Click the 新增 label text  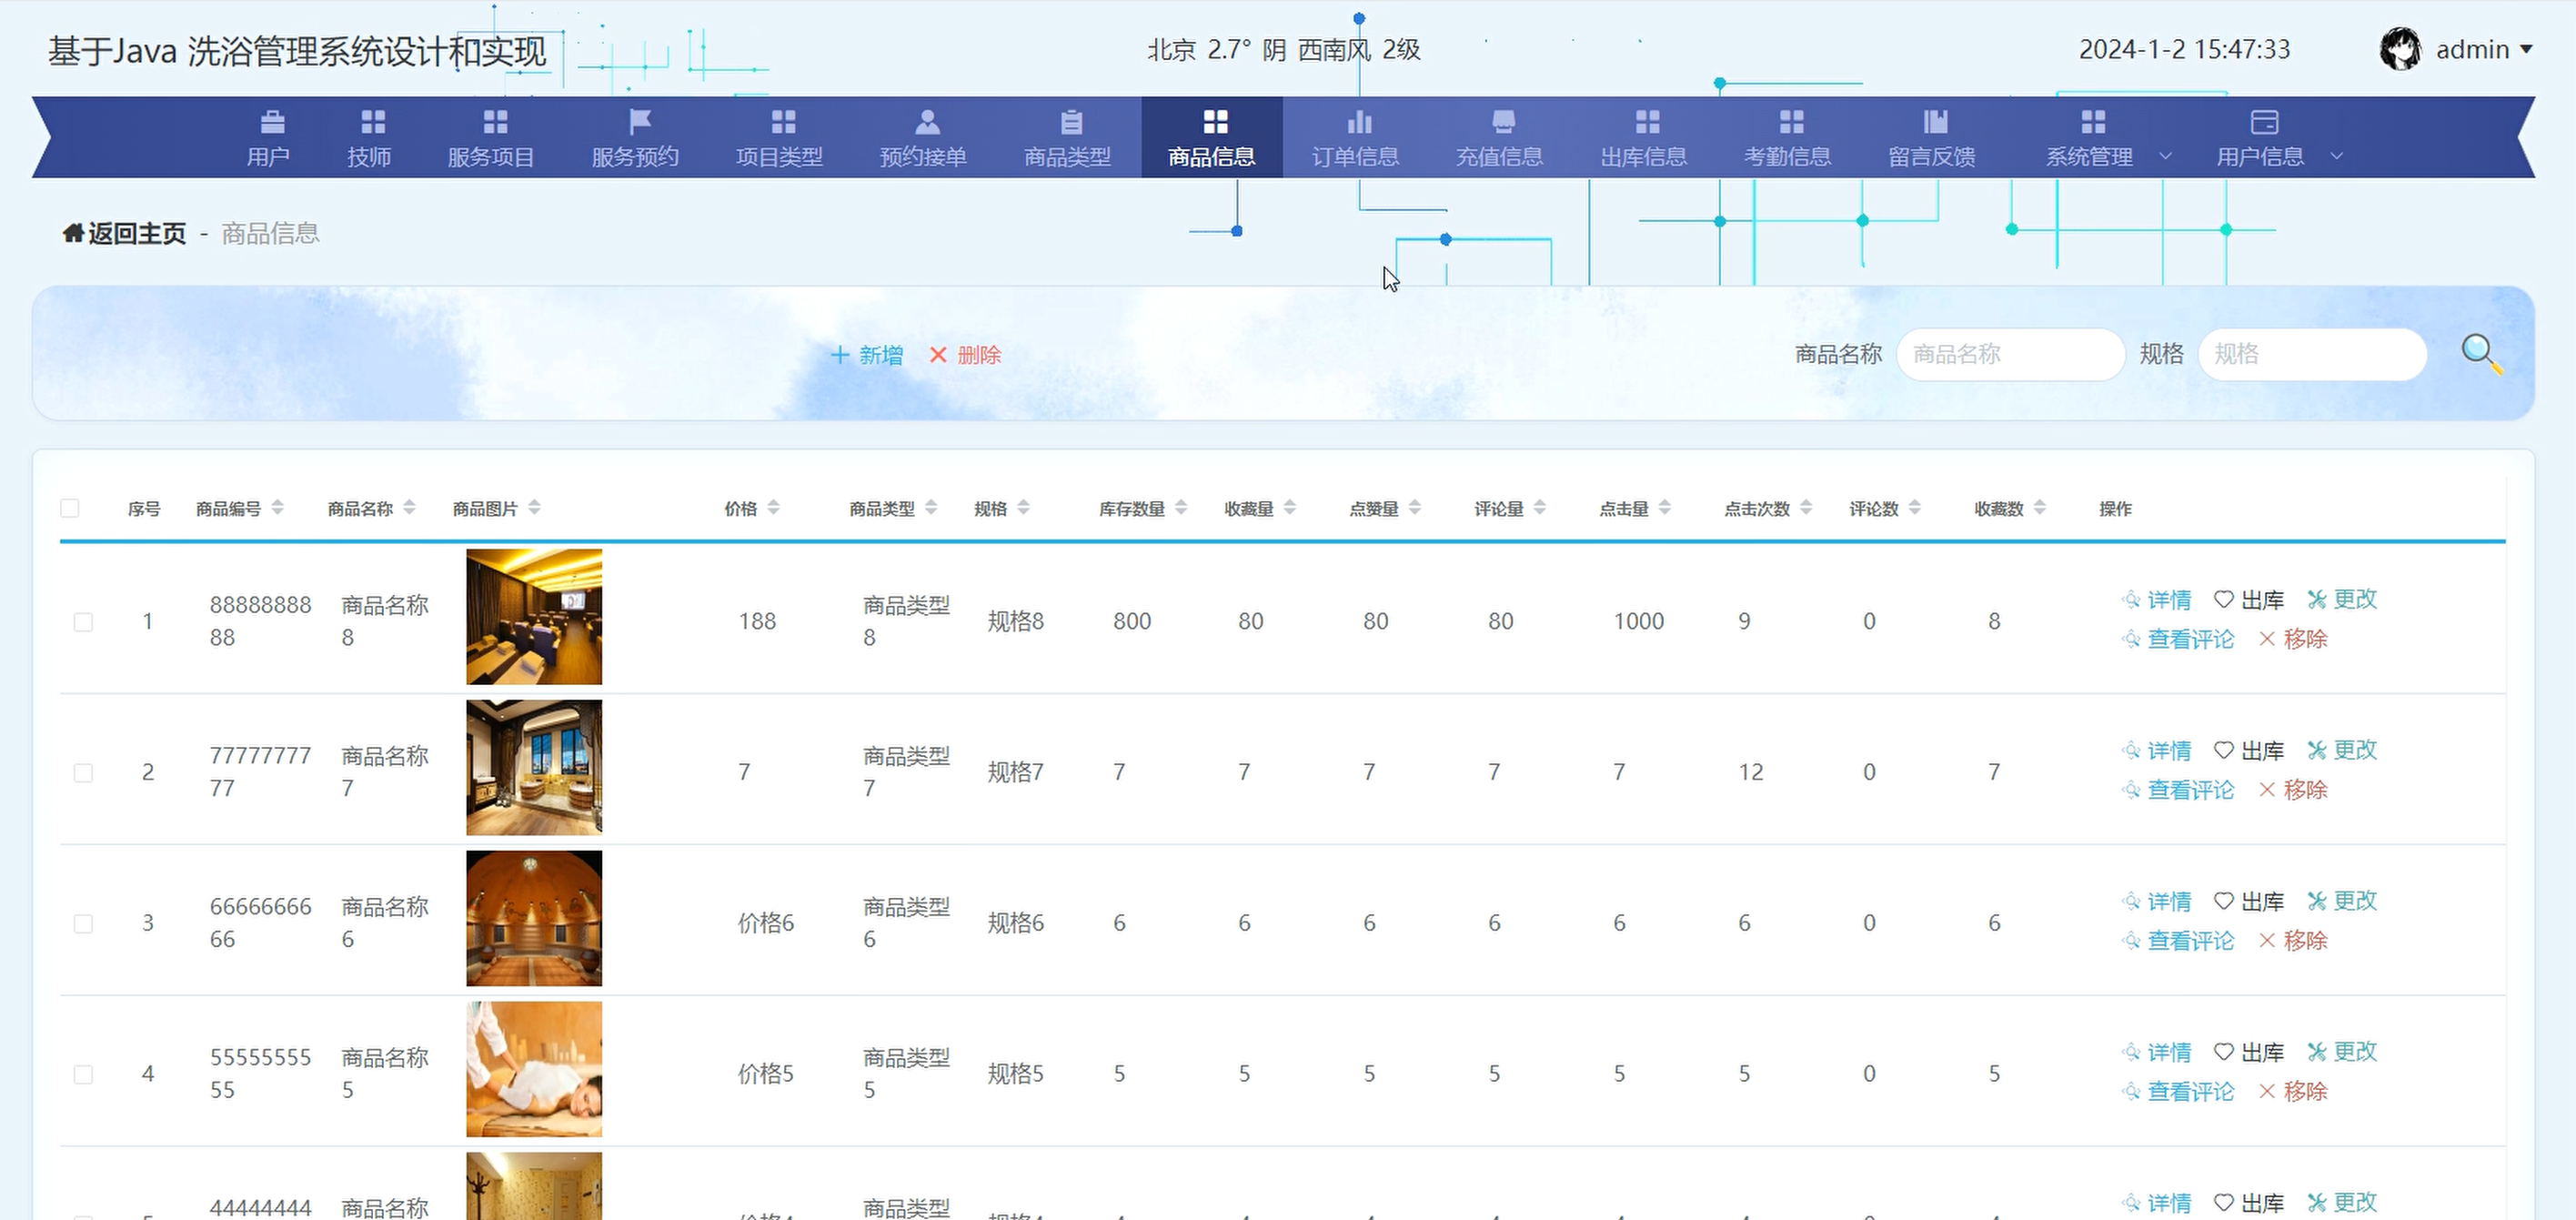point(881,355)
